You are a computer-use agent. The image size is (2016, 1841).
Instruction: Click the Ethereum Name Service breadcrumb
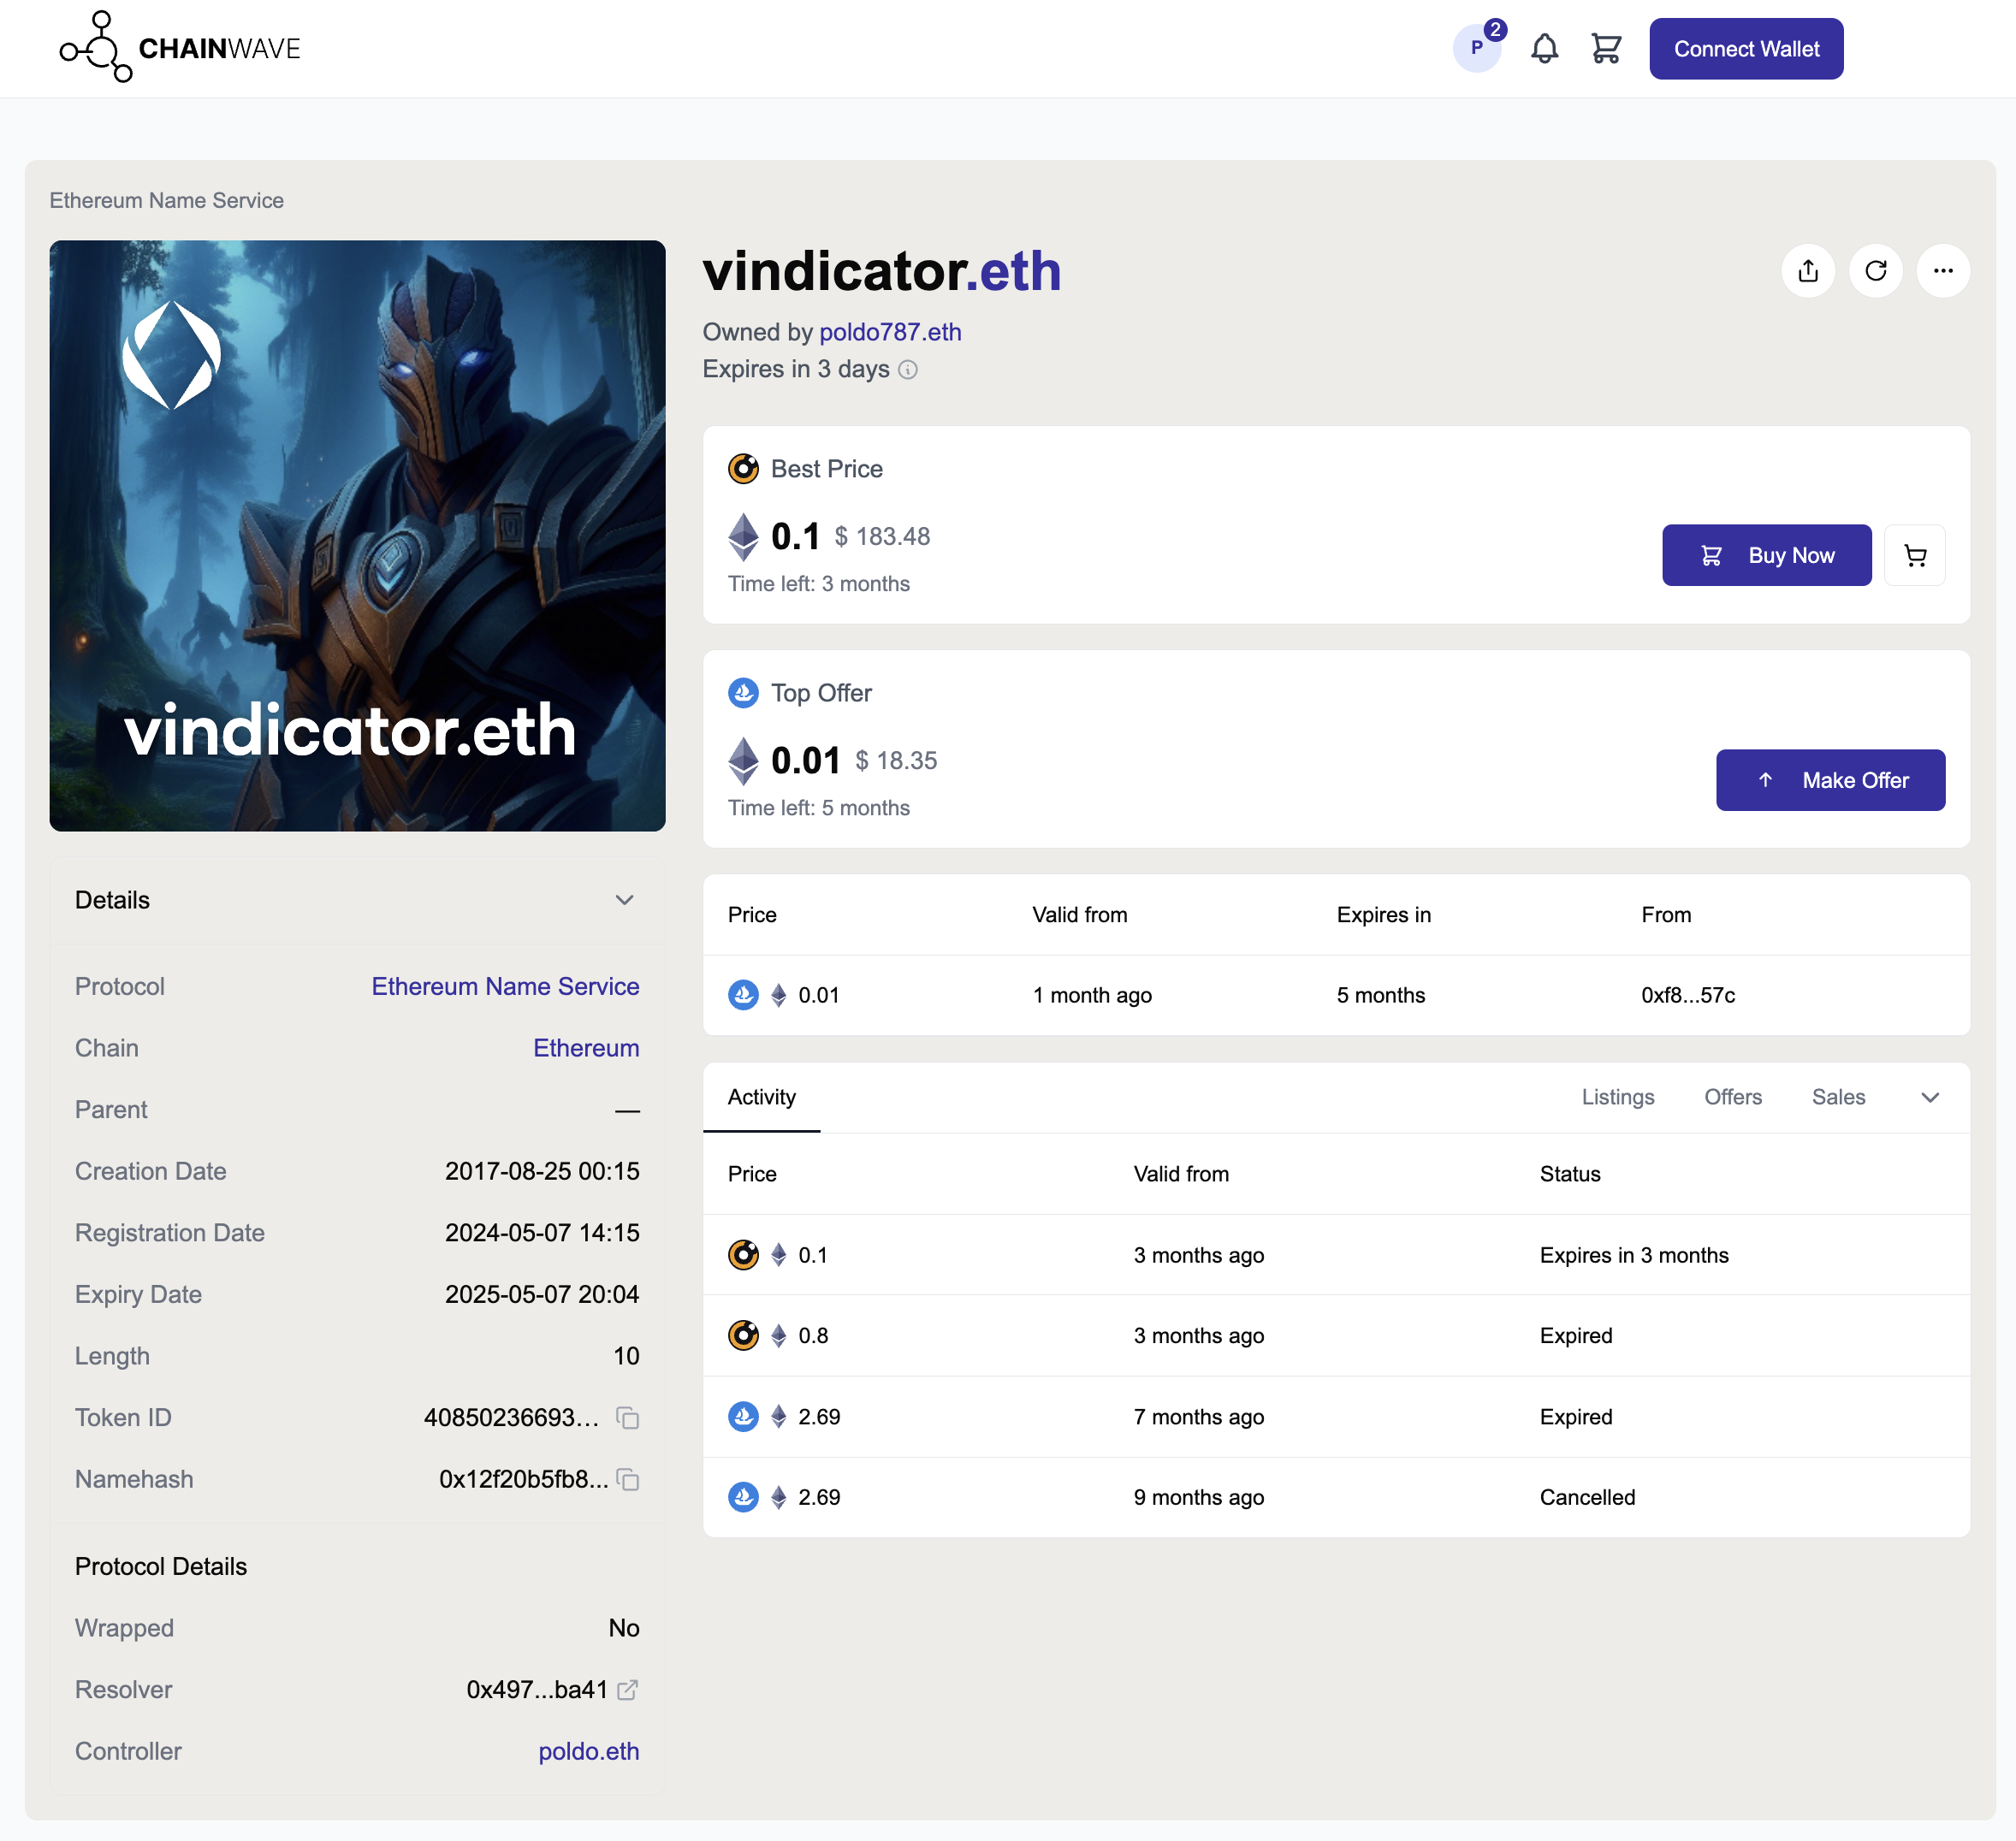(167, 201)
